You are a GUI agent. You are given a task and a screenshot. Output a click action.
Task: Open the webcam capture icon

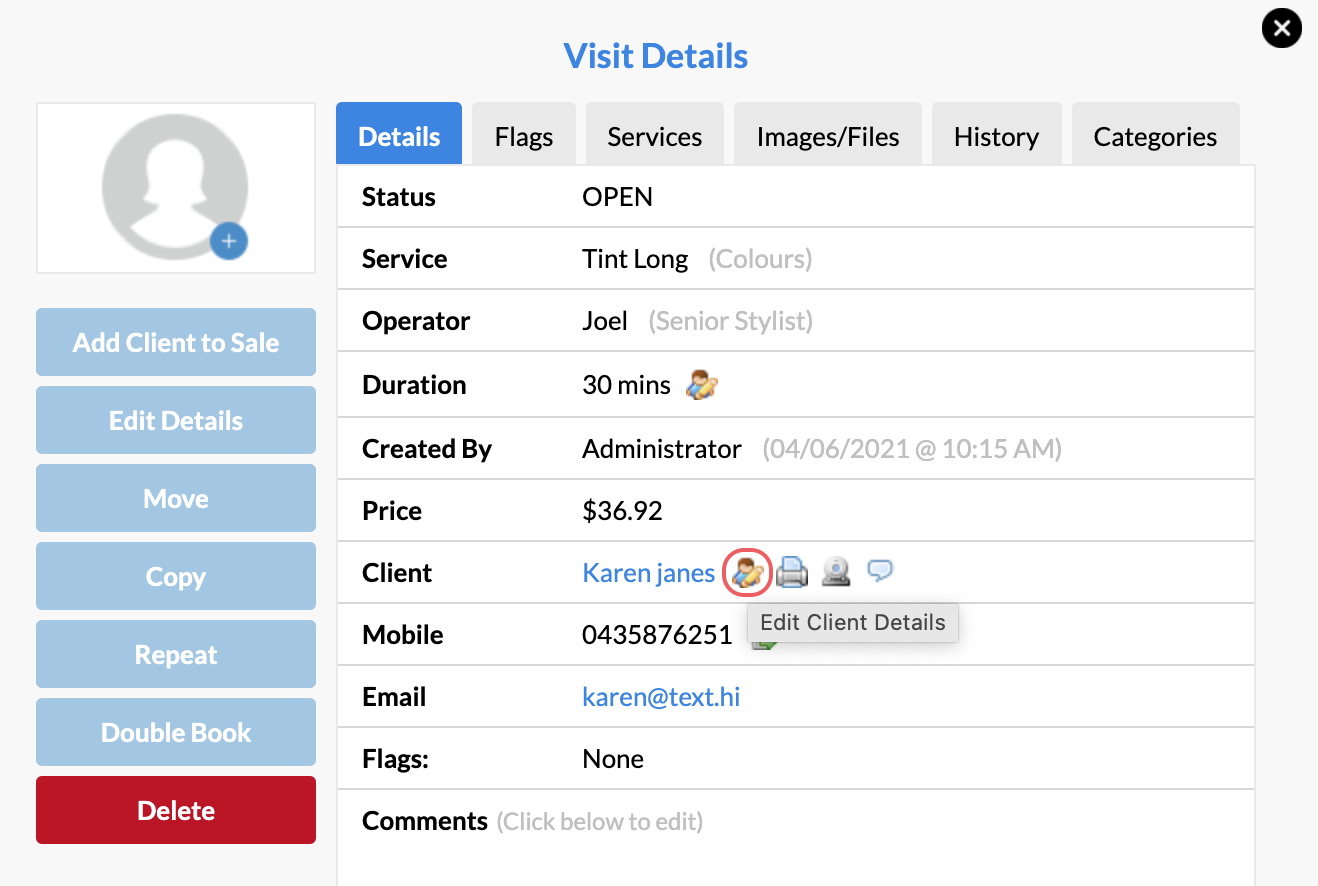(835, 571)
